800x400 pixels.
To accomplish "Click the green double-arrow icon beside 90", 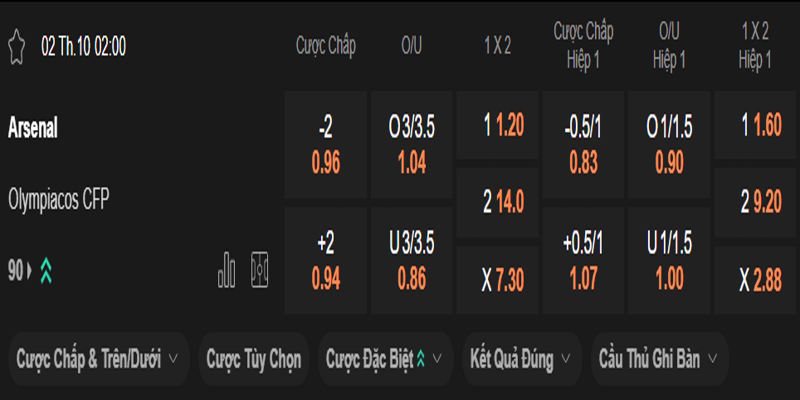I will [x=46, y=270].
